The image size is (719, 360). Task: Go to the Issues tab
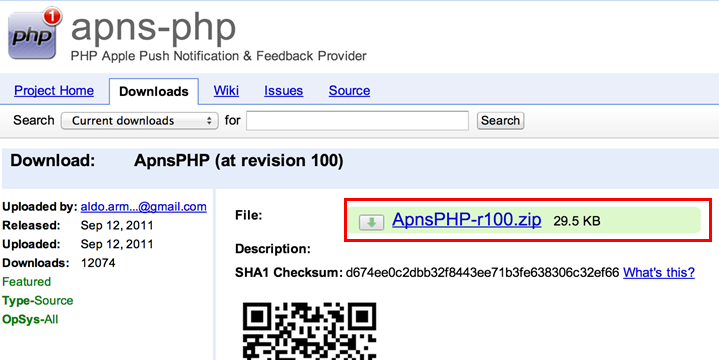283,91
